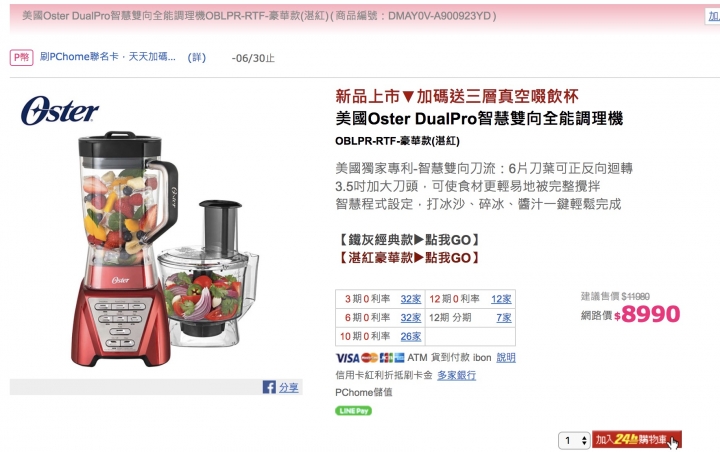Open 鐵灰經典款 點我GO link

[409, 240]
